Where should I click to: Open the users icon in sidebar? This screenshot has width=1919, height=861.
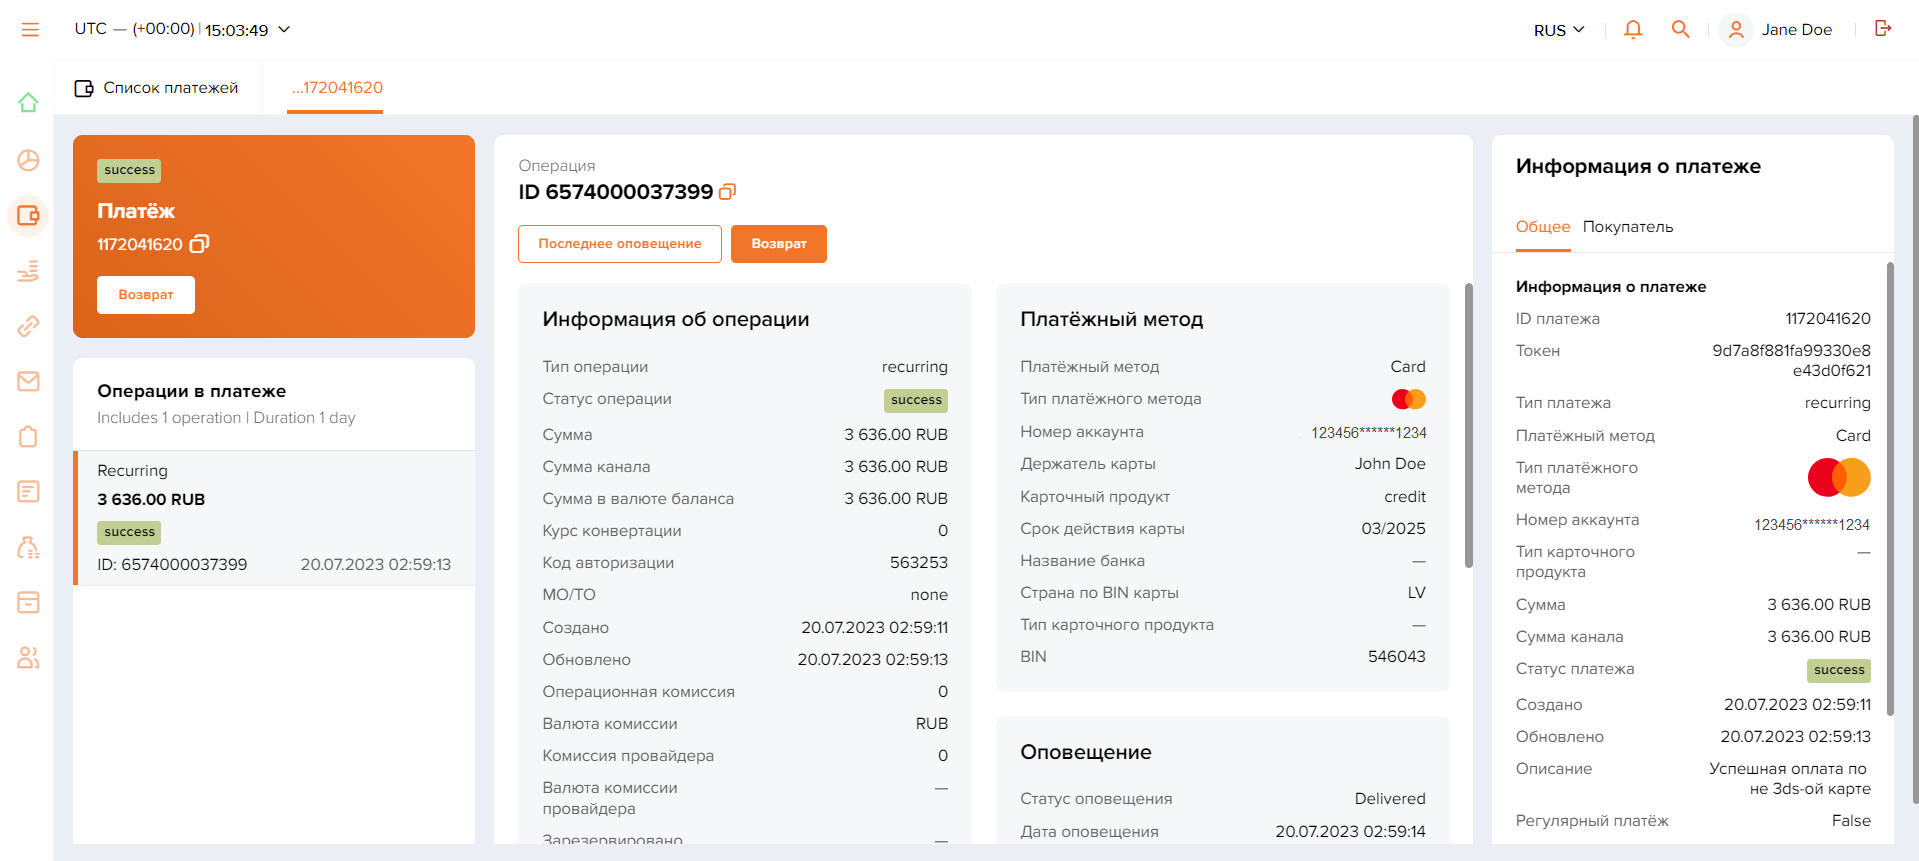tap(28, 657)
